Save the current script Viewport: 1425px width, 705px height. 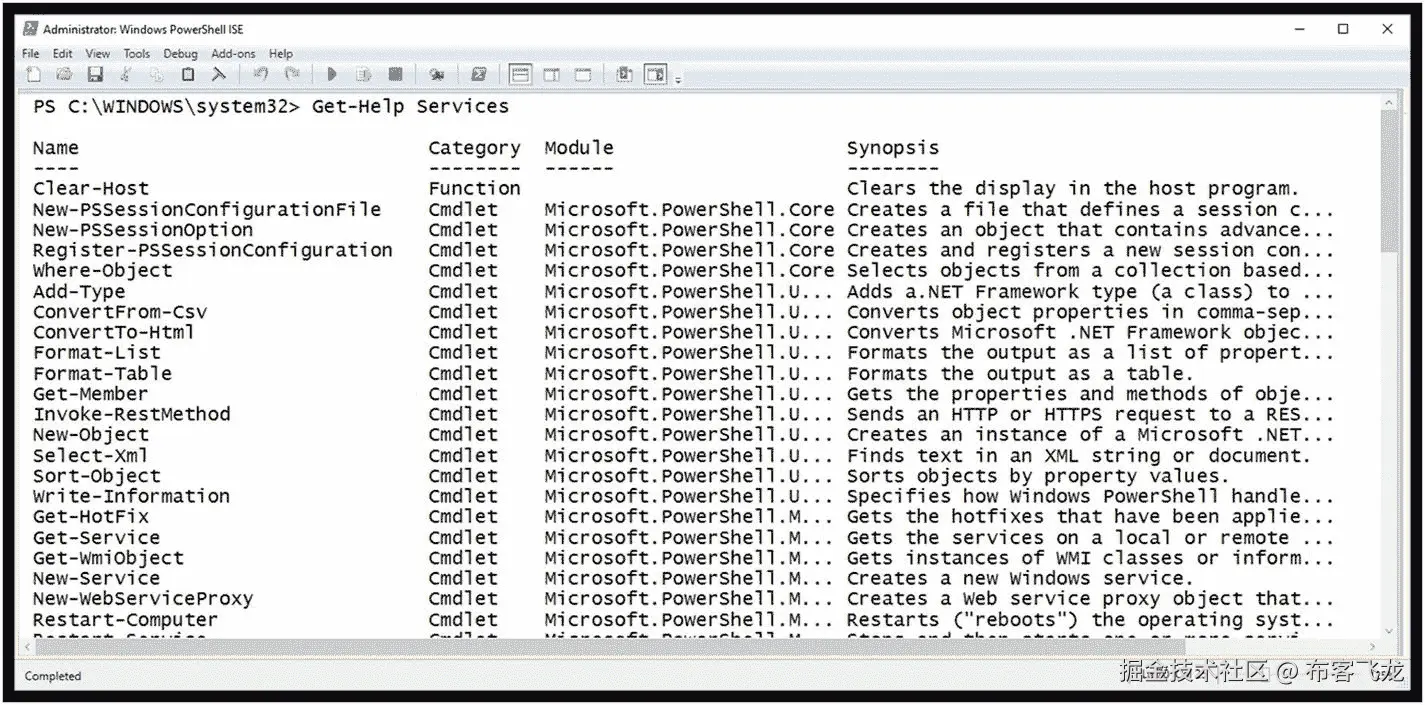pos(95,74)
